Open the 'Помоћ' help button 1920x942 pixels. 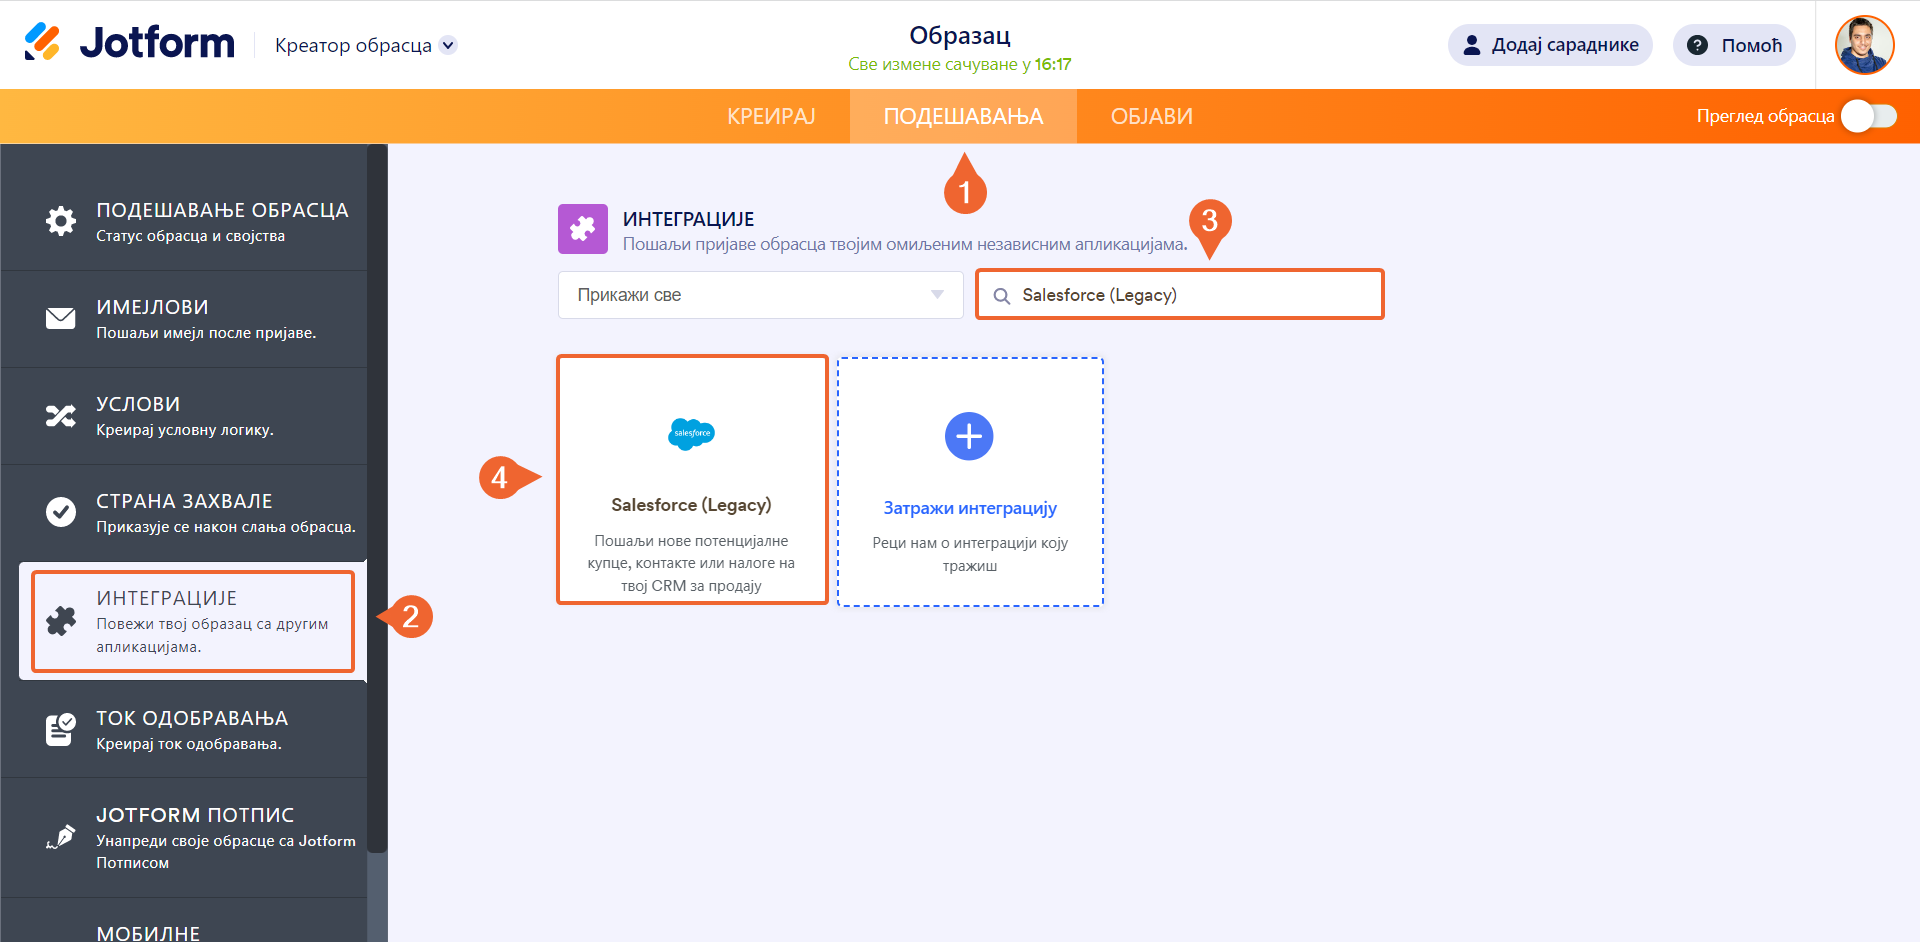click(1734, 45)
